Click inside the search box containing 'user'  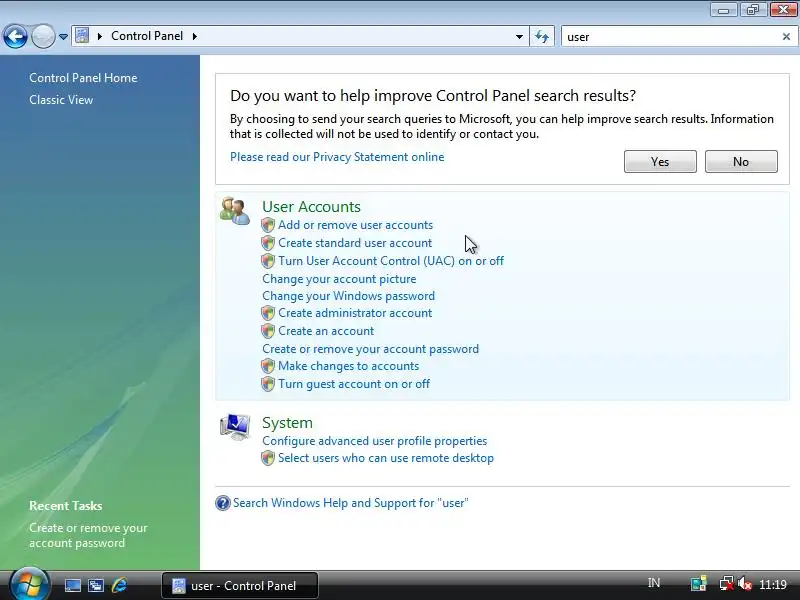671,37
